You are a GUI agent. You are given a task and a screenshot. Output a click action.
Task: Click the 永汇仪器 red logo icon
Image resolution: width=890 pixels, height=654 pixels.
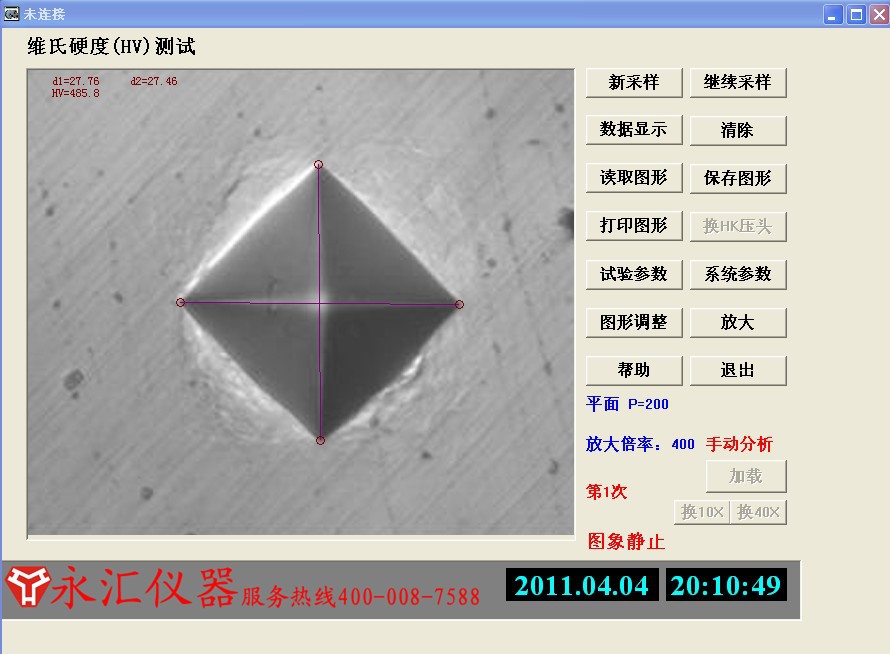[x=25, y=587]
